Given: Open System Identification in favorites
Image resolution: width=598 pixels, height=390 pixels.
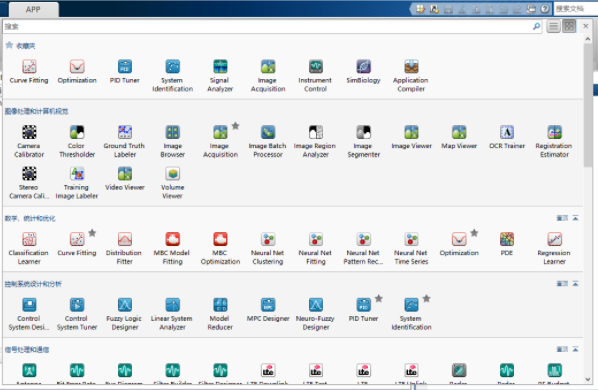Looking at the screenshot, I should [172, 75].
